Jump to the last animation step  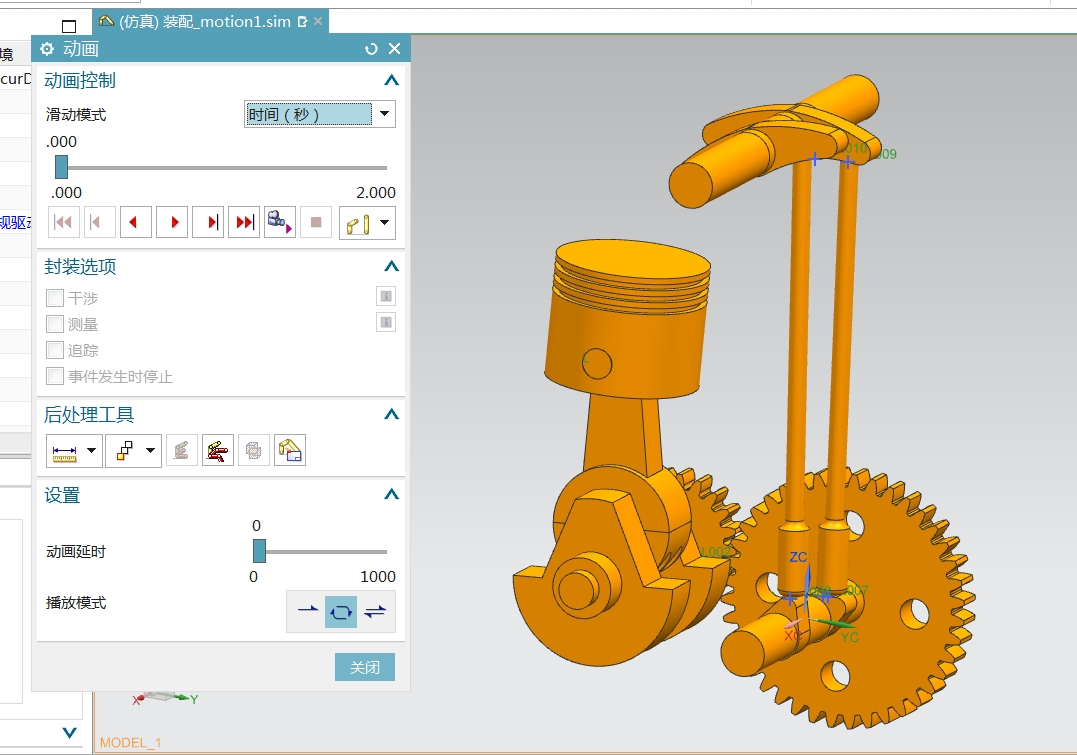click(244, 222)
